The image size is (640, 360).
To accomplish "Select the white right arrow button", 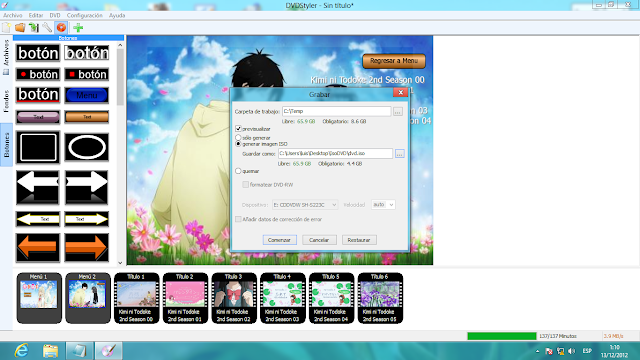I will [x=87, y=187].
